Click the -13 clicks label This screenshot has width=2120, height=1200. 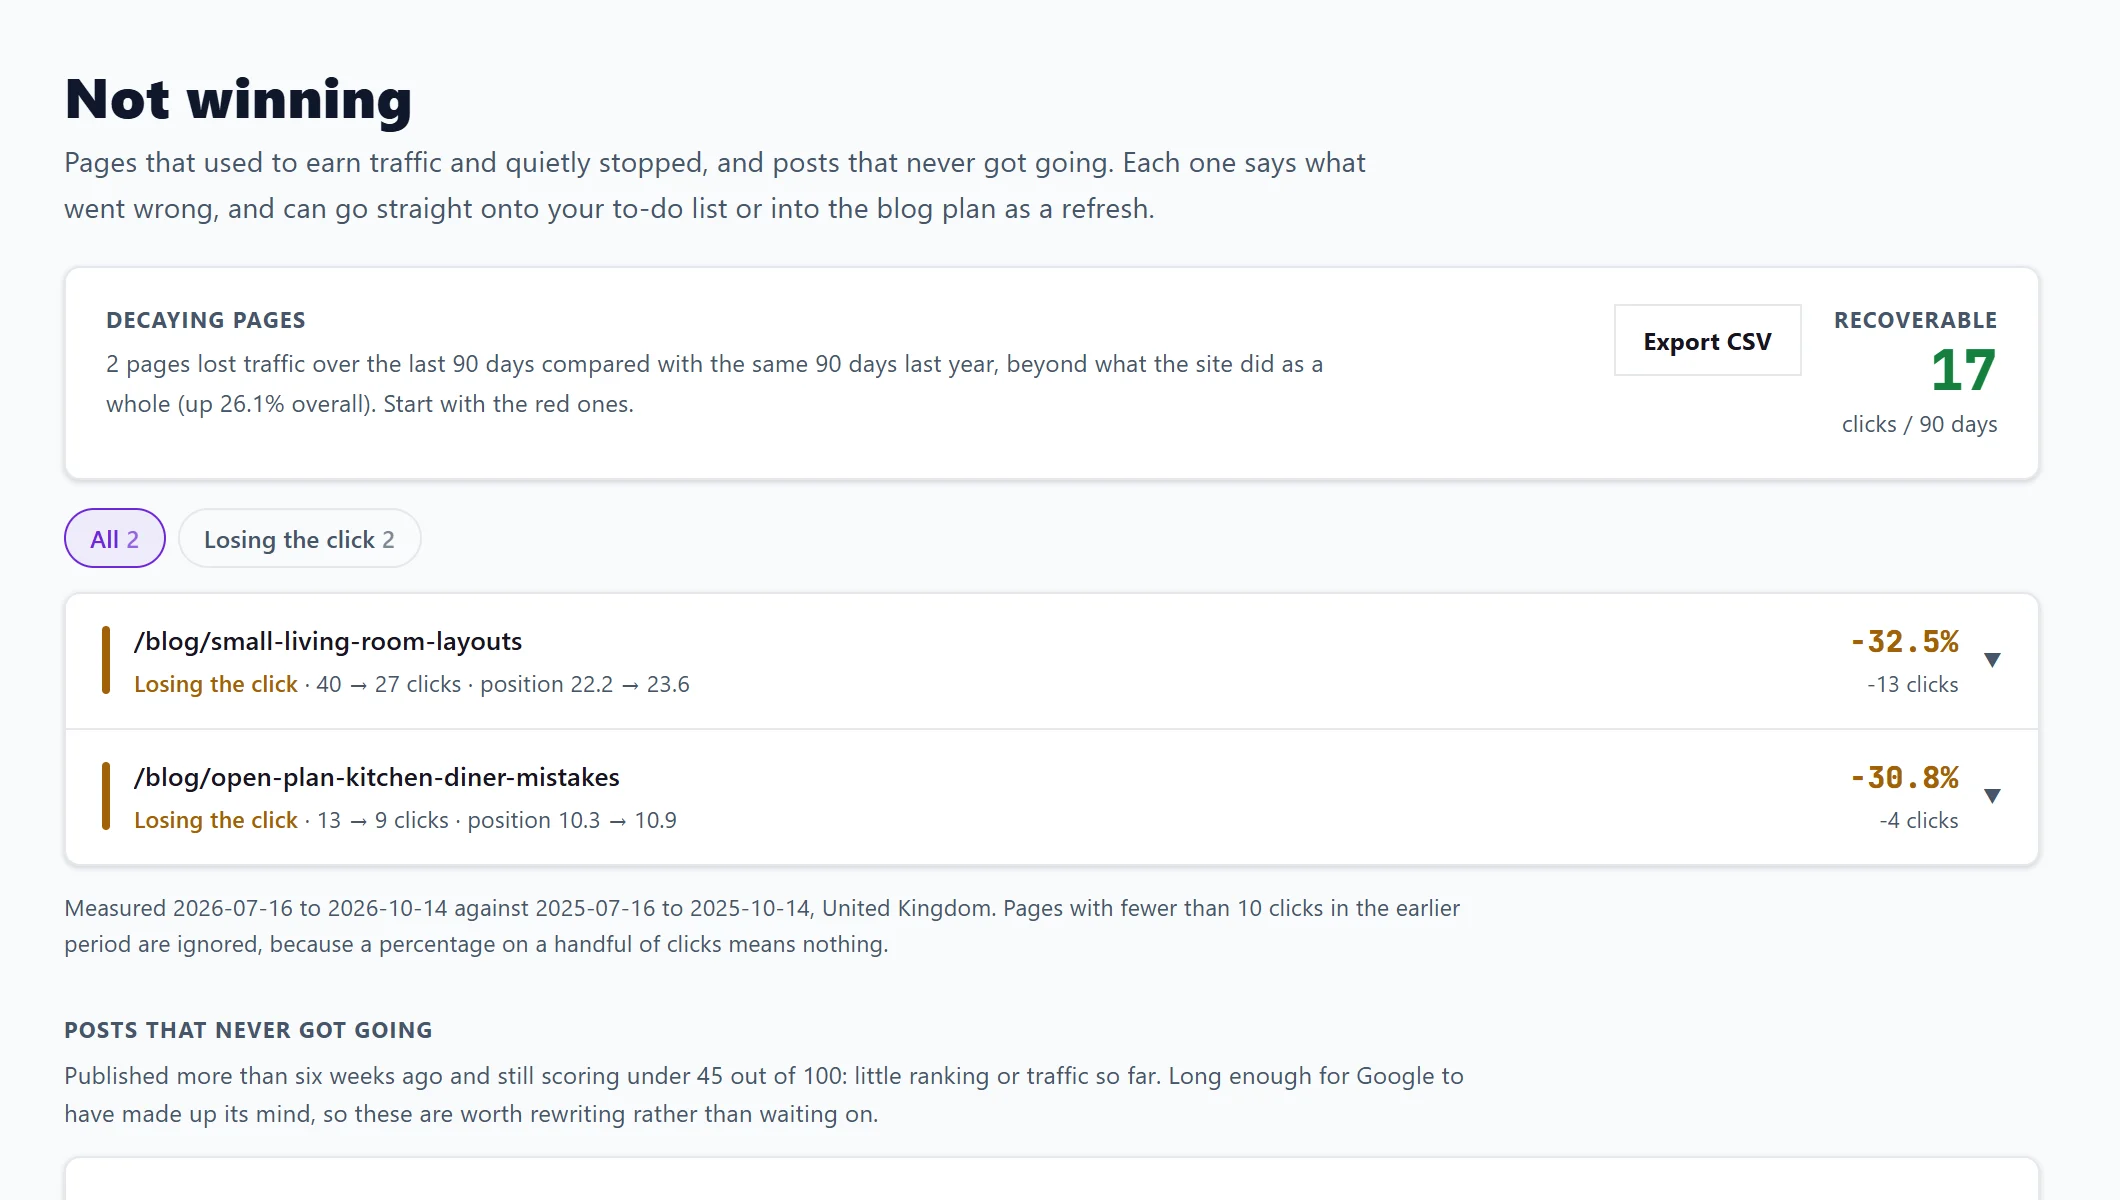click(x=1912, y=685)
